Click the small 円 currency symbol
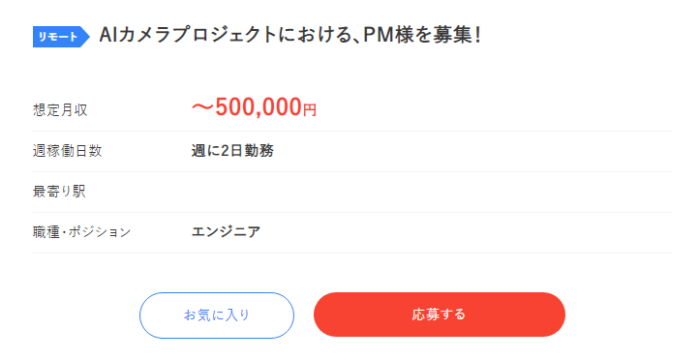This screenshot has width=700, height=360. [x=310, y=110]
